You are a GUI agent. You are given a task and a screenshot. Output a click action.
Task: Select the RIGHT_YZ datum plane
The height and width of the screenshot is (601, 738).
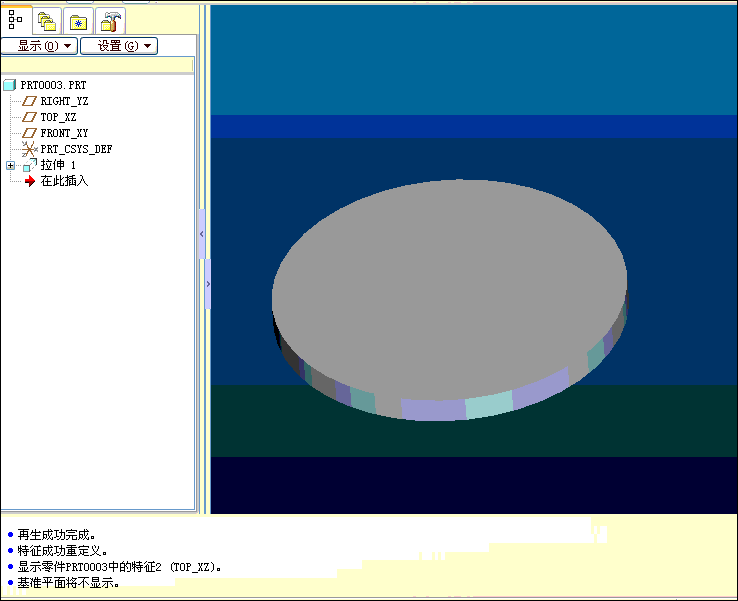click(64, 101)
